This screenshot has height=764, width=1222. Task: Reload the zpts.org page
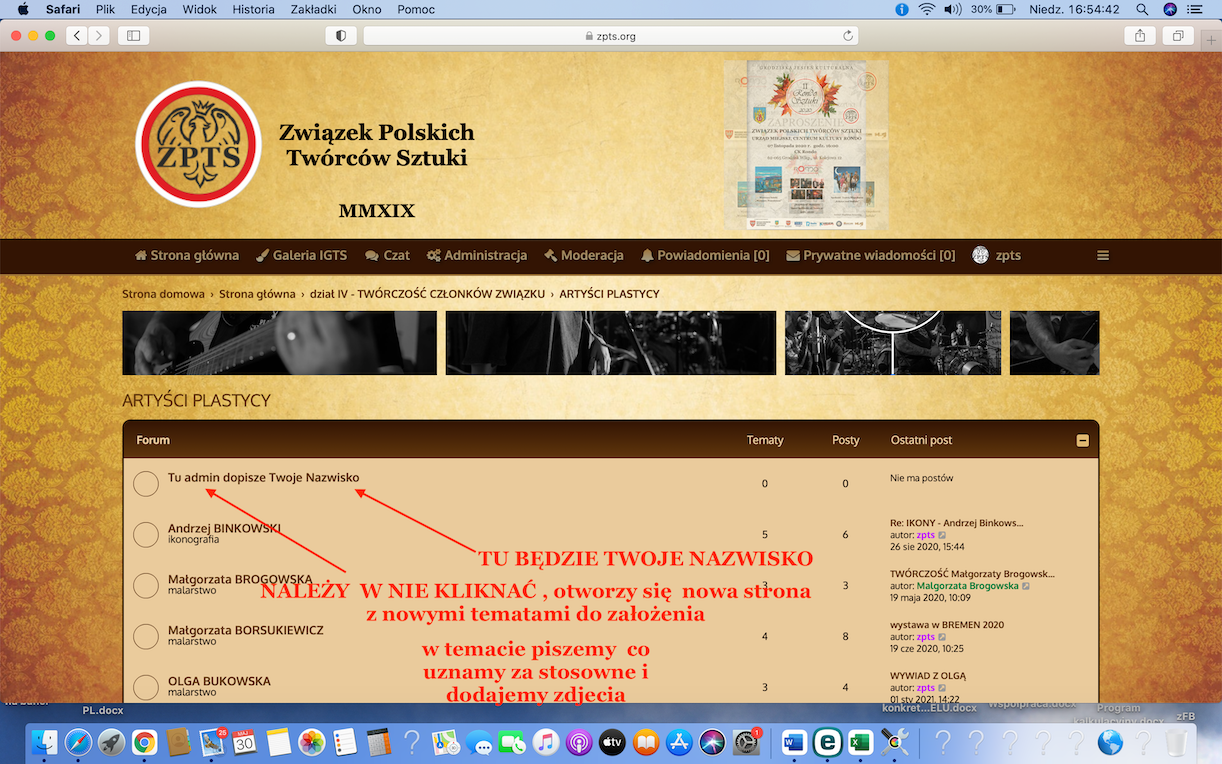(x=848, y=36)
